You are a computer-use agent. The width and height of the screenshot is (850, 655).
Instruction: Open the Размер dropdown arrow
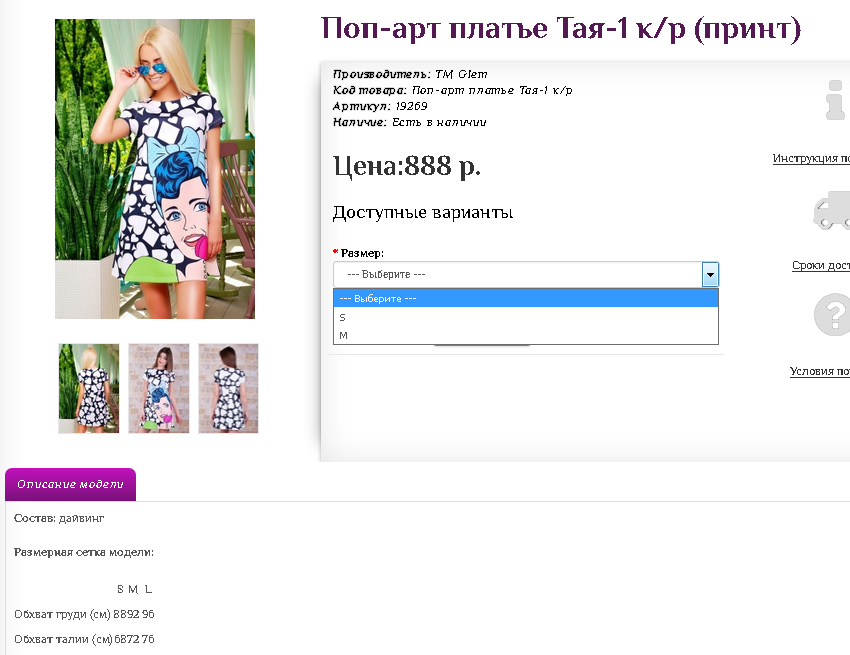pos(710,274)
